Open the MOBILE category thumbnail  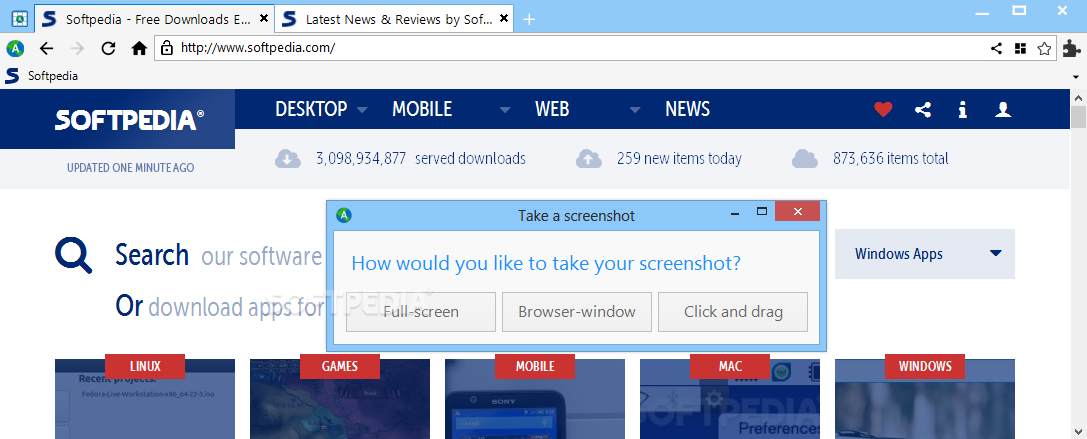534,398
